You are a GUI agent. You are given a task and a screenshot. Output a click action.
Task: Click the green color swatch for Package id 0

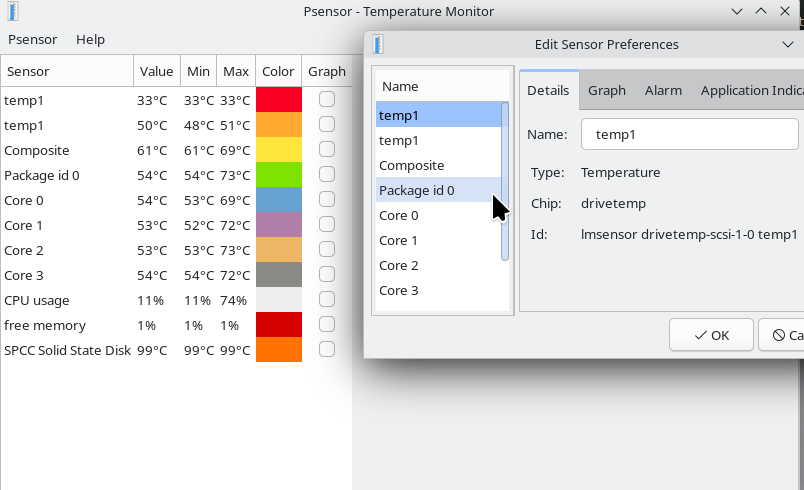point(278,175)
